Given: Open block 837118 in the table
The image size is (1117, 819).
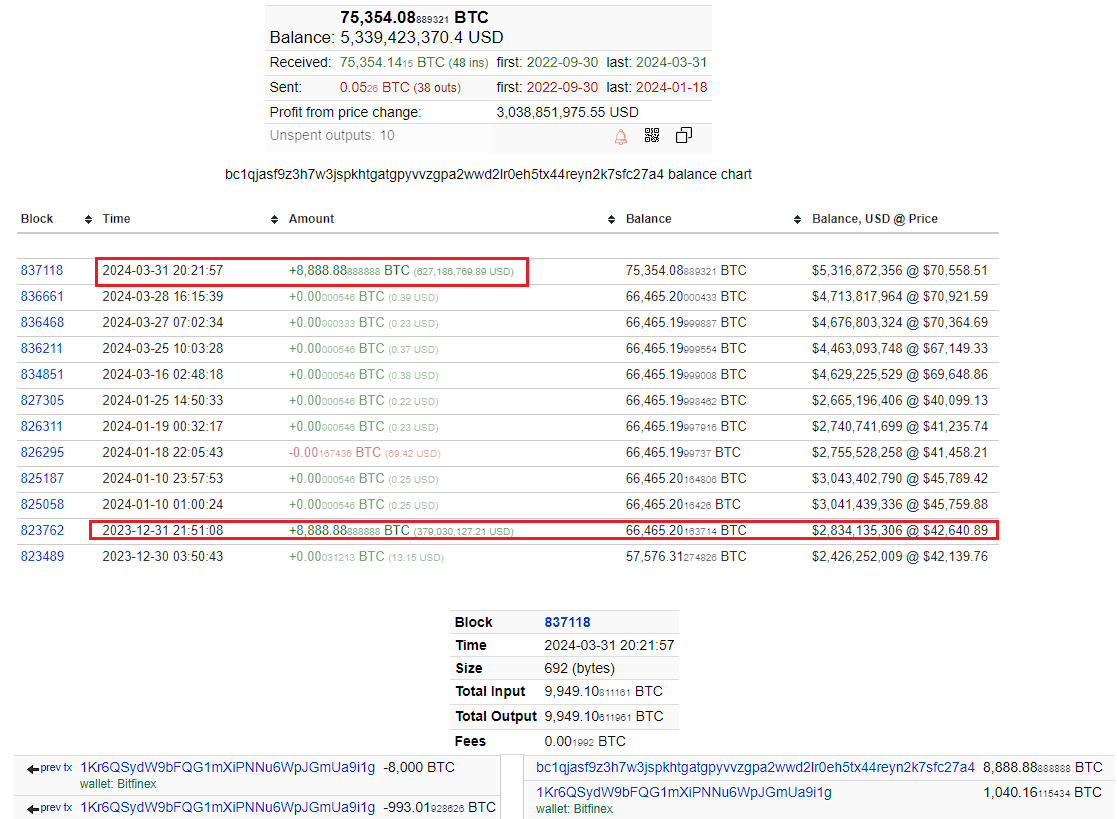Looking at the screenshot, I should click(x=42, y=270).
